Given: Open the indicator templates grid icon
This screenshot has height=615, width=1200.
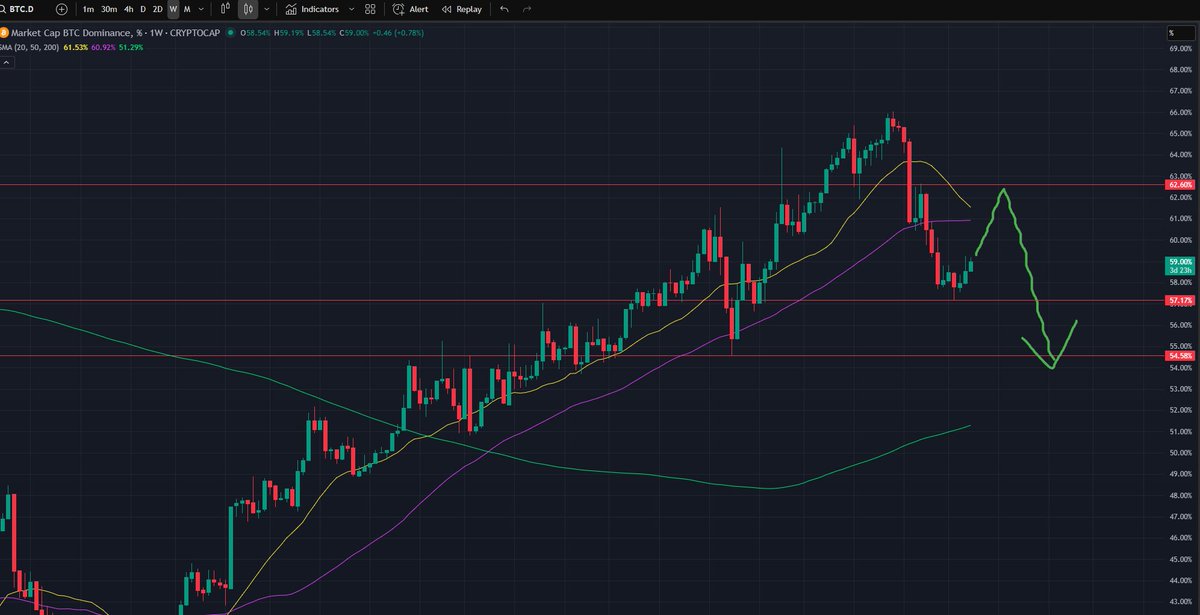Looking at the screenshot, I should tap(371, 9).
